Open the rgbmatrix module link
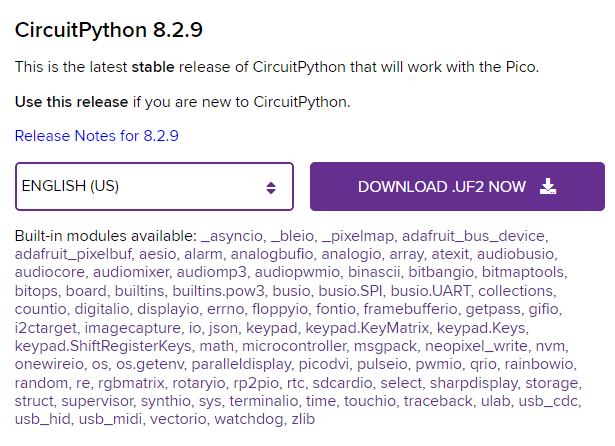 (x=131, y=383)
